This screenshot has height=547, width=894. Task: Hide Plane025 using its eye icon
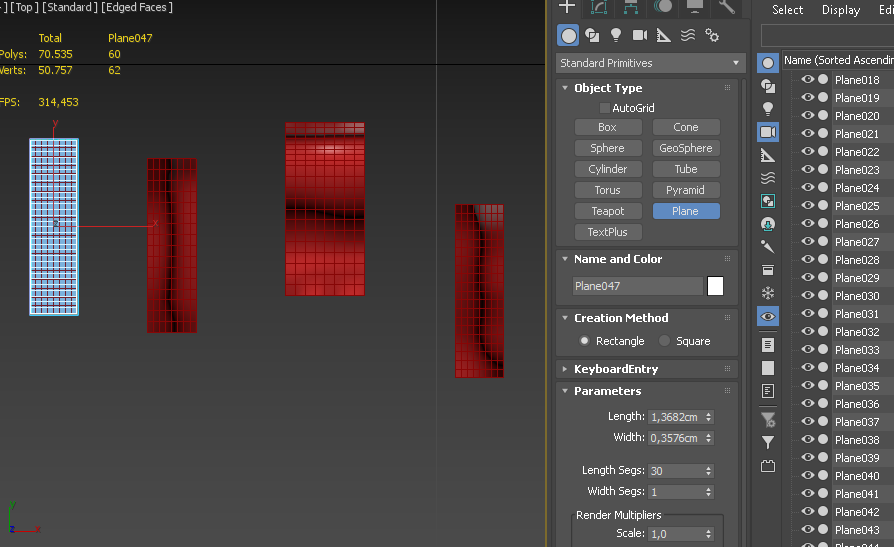(807, 206)
